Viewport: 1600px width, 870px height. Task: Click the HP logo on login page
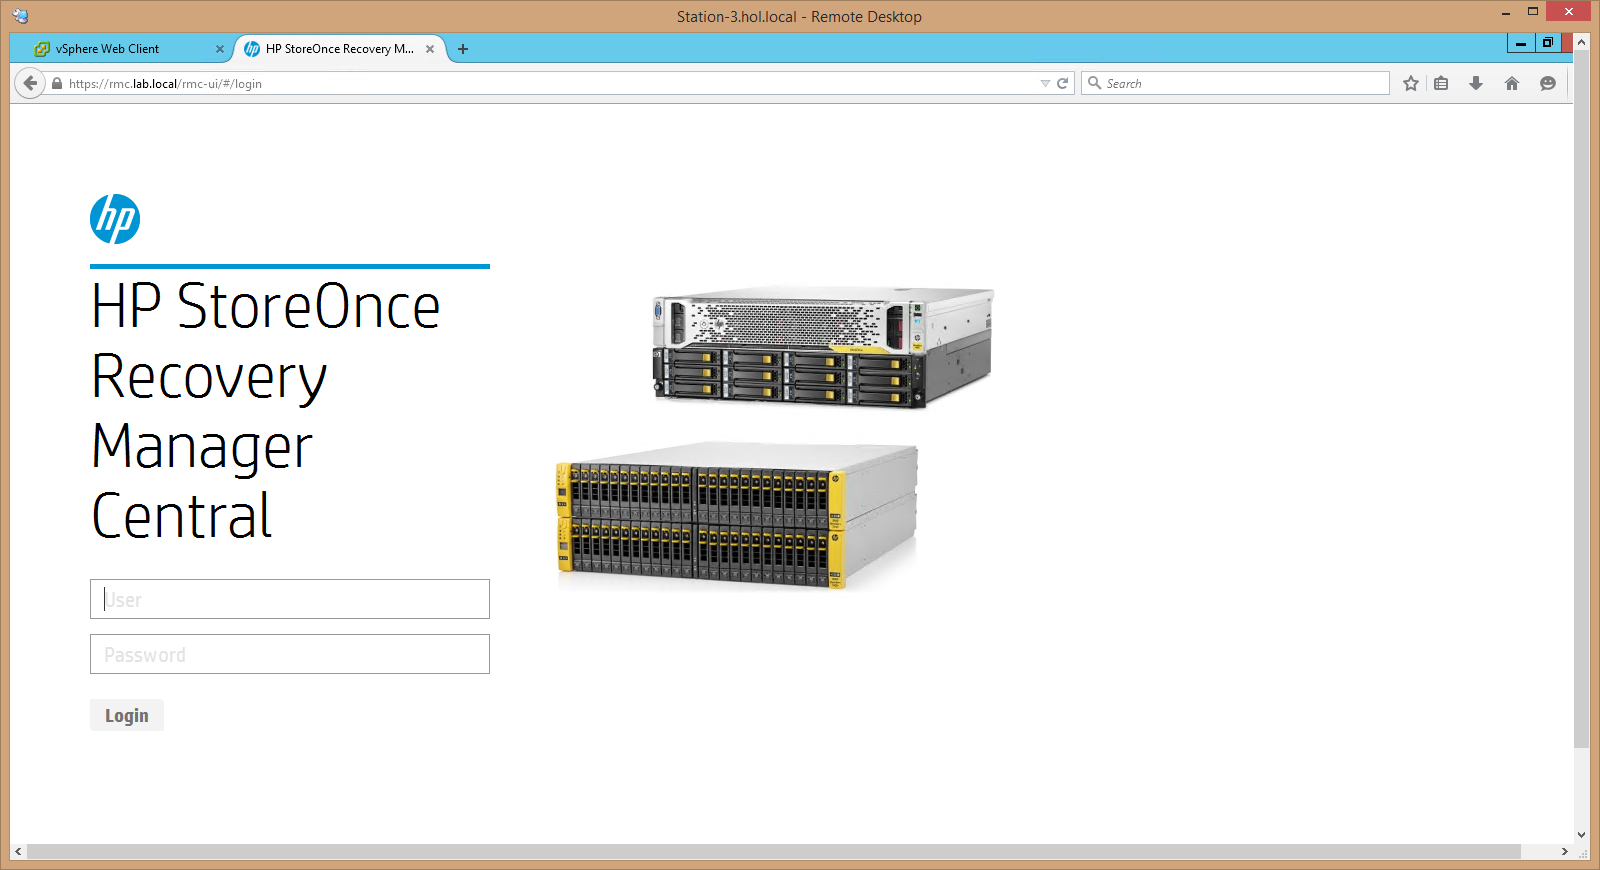click(115, 219)
